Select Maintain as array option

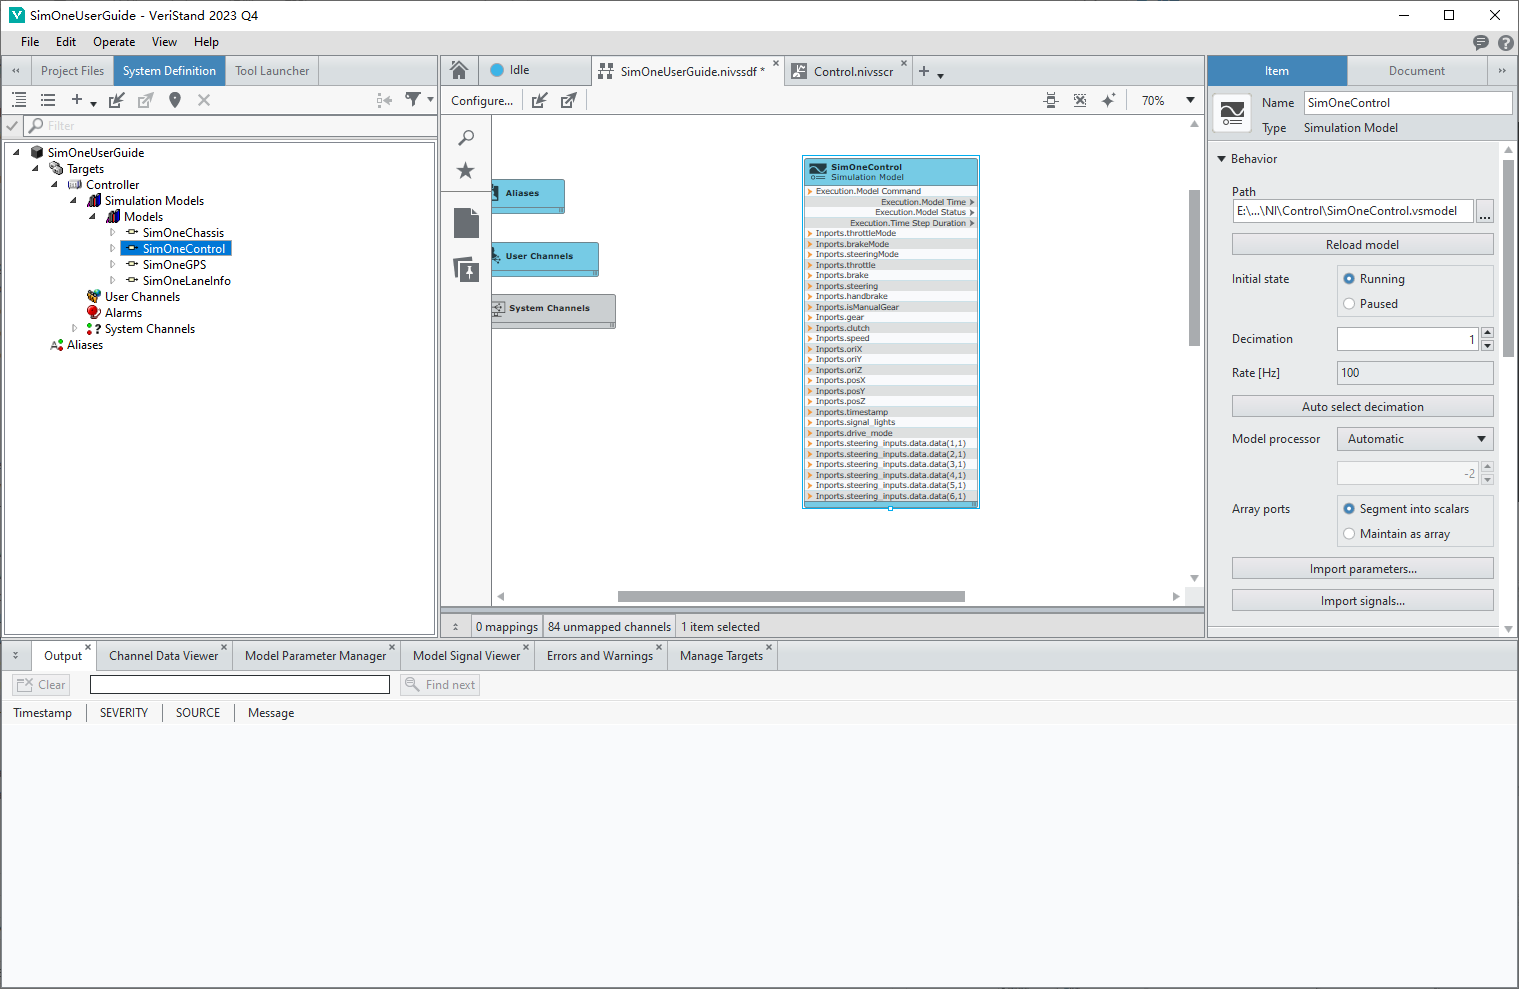1349,534
